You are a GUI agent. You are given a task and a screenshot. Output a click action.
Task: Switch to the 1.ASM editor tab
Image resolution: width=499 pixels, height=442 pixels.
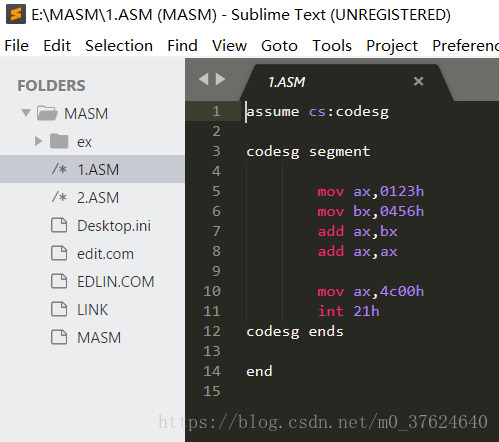(347, 82)
